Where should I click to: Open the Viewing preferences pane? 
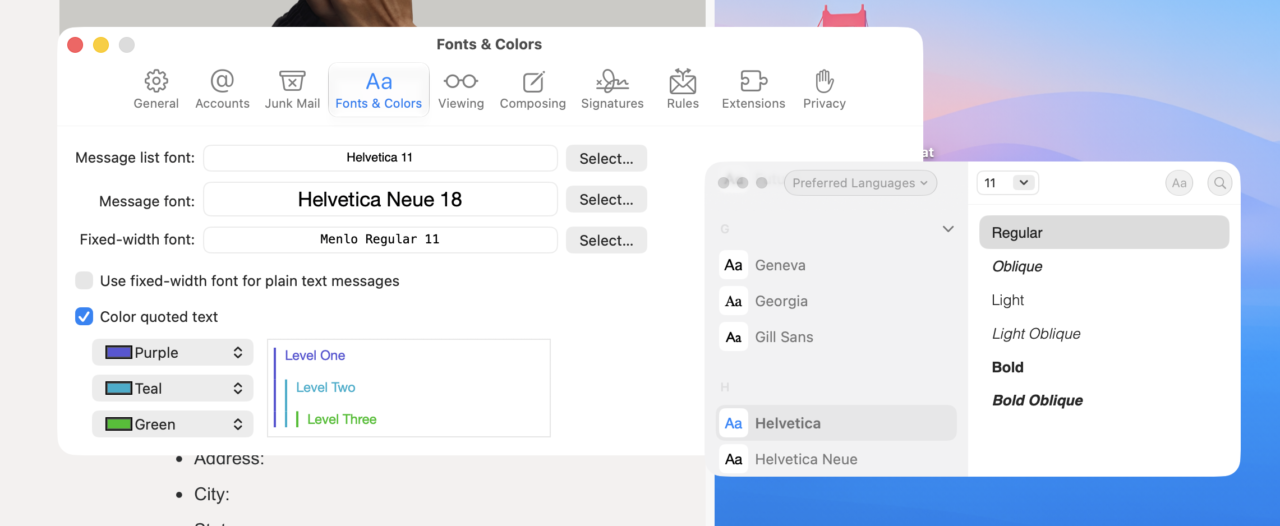pyautogui.click(x=461, y=90)
